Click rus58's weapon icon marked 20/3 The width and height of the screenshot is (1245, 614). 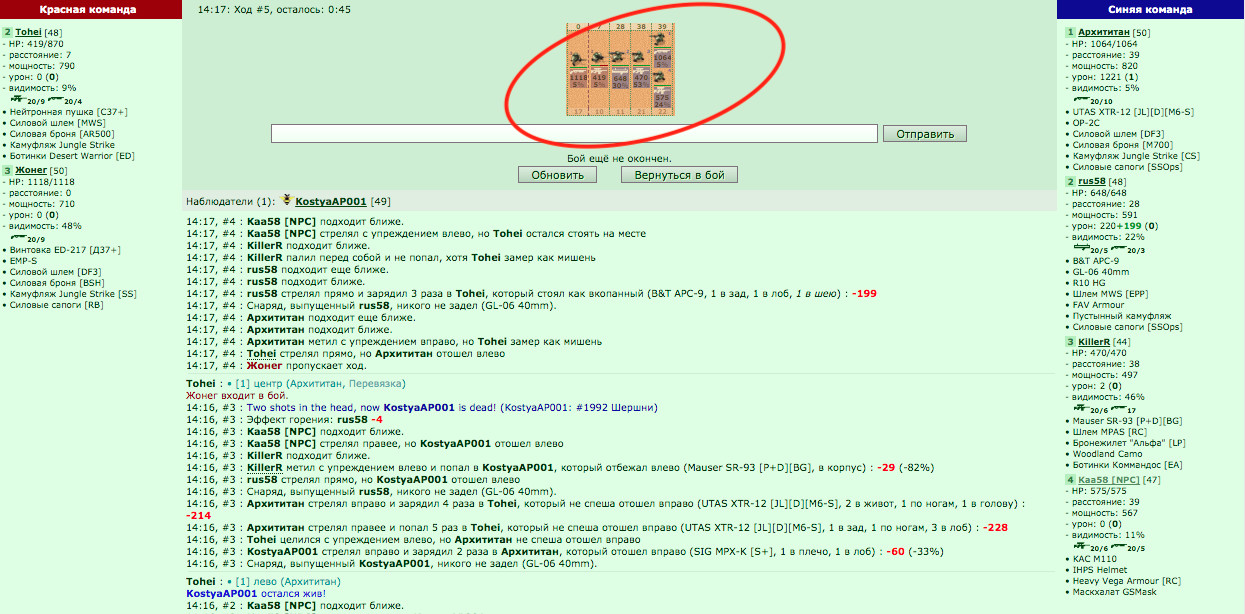click(1119, 248)
